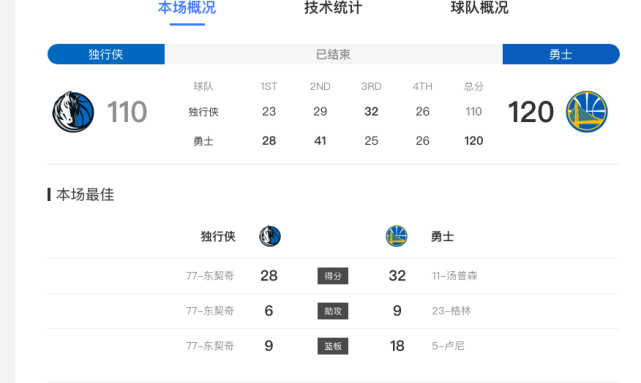Click the 助攻 stat label badge
Viewport: 641px width, 383px height.
click(x=333, y=311)
